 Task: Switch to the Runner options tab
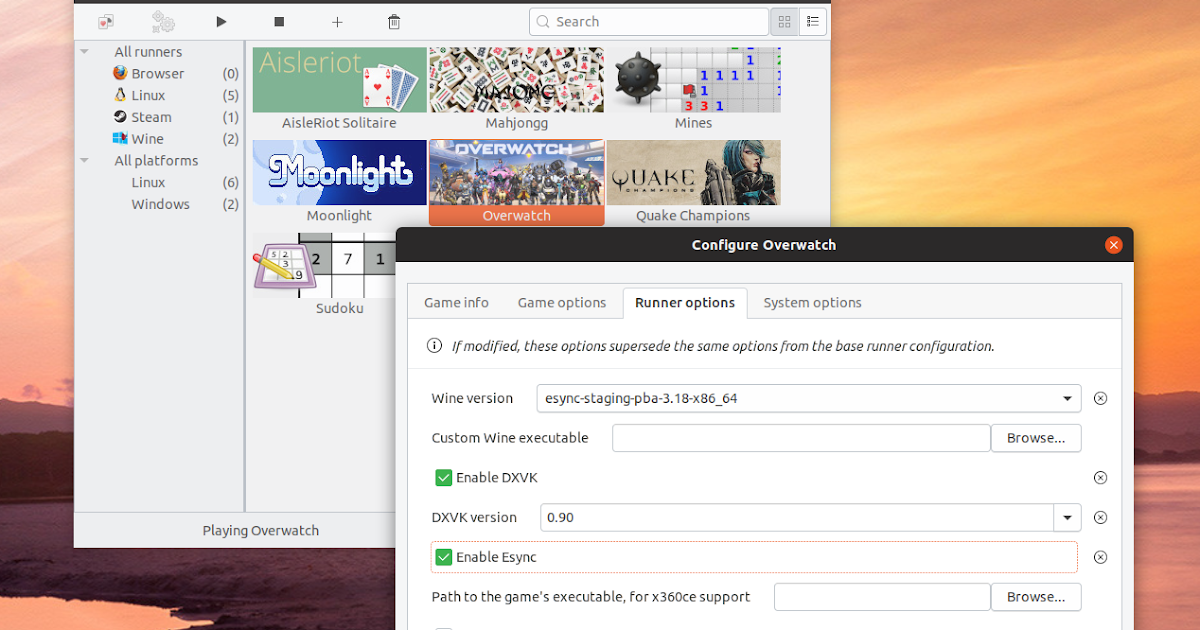pyautogui.click(x=685, y=303)
